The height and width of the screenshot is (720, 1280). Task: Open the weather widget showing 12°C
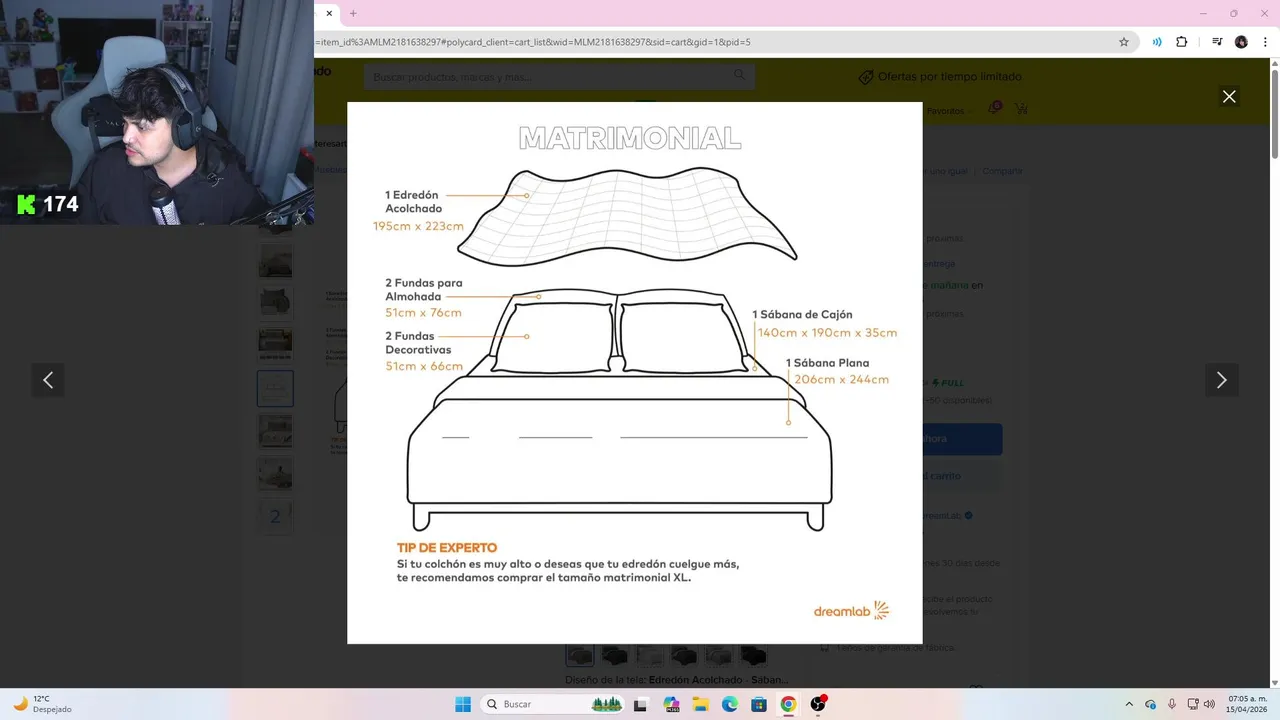[42, 704]
